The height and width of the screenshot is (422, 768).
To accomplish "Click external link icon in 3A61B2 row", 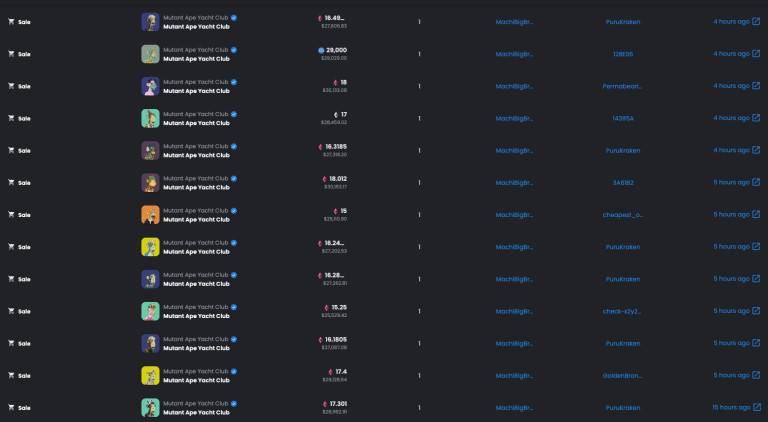I will [x=756, y=182].
